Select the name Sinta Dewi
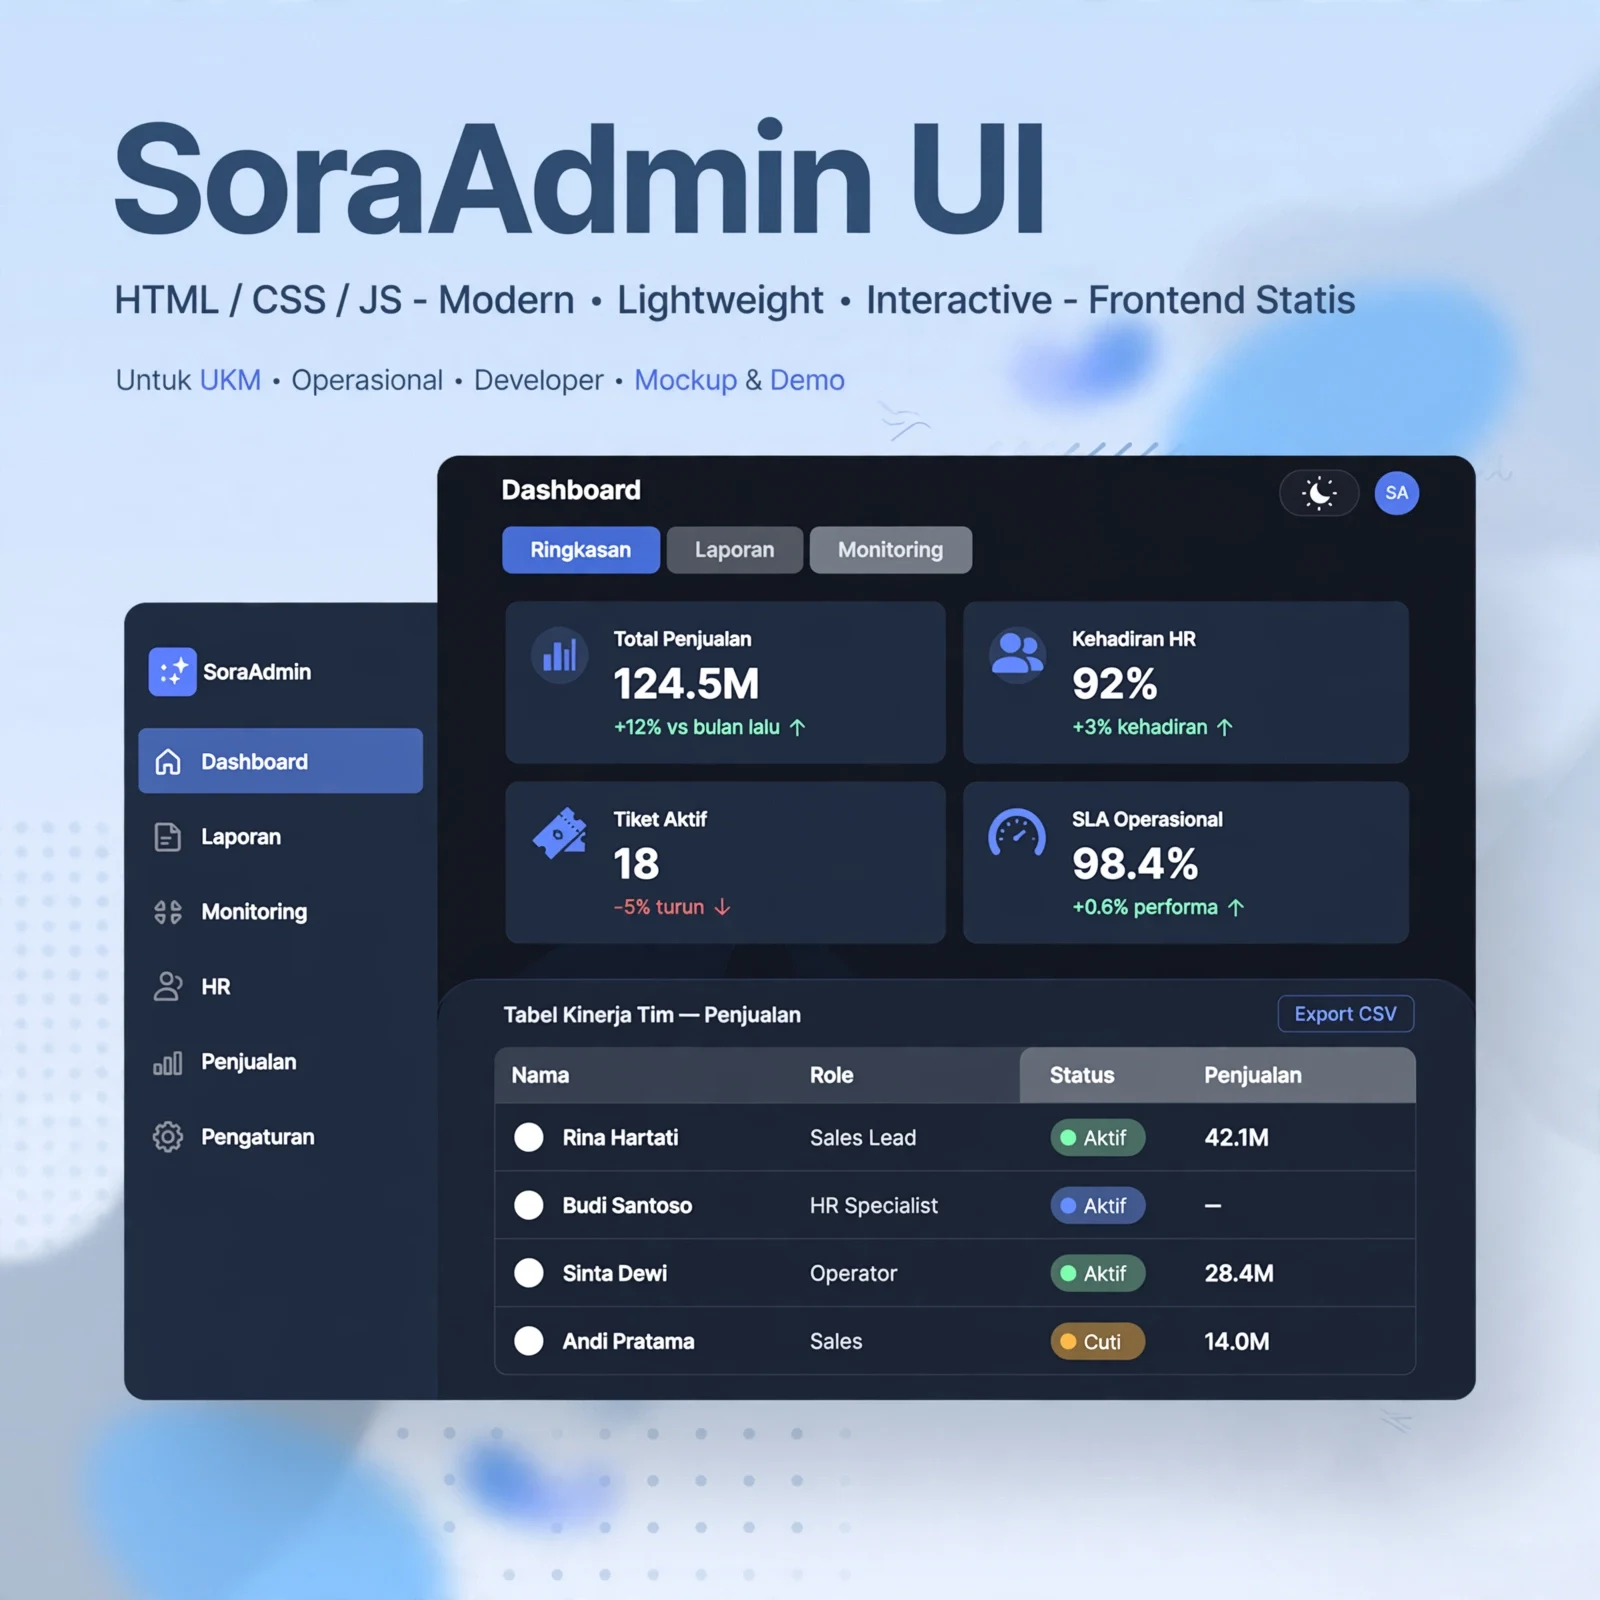 (x=614, y=1273)
